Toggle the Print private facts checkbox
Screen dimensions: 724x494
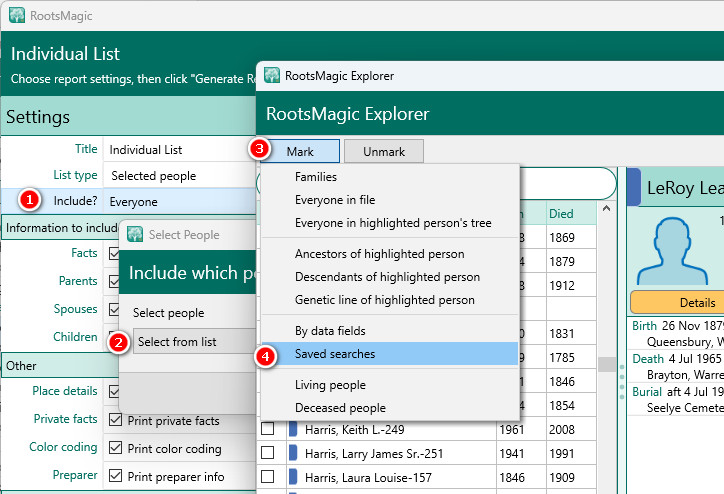tap(115, 420)
